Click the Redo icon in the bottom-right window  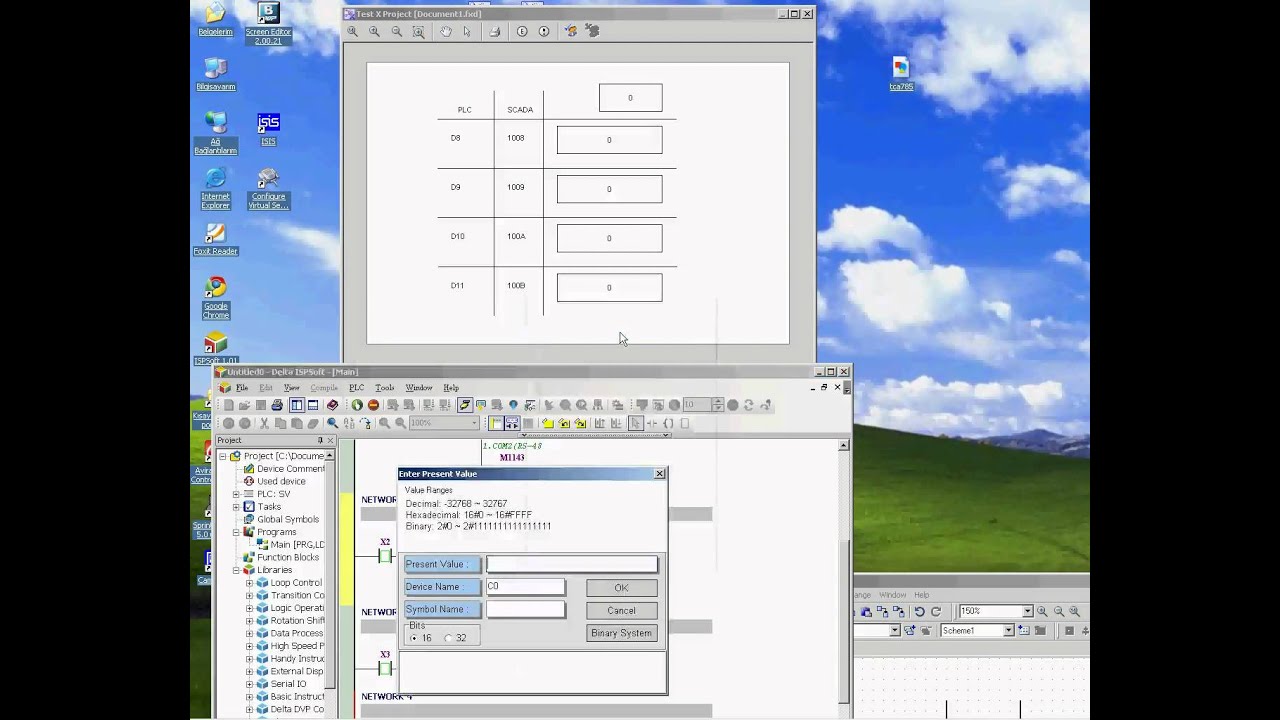936,611
